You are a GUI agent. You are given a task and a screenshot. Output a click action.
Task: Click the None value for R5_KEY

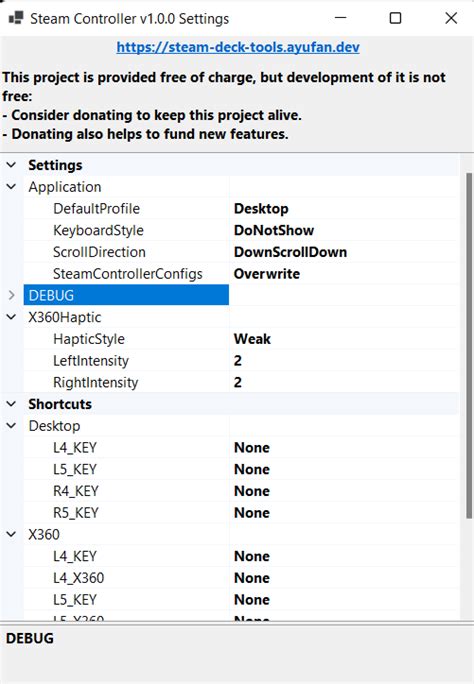point(252,513)
